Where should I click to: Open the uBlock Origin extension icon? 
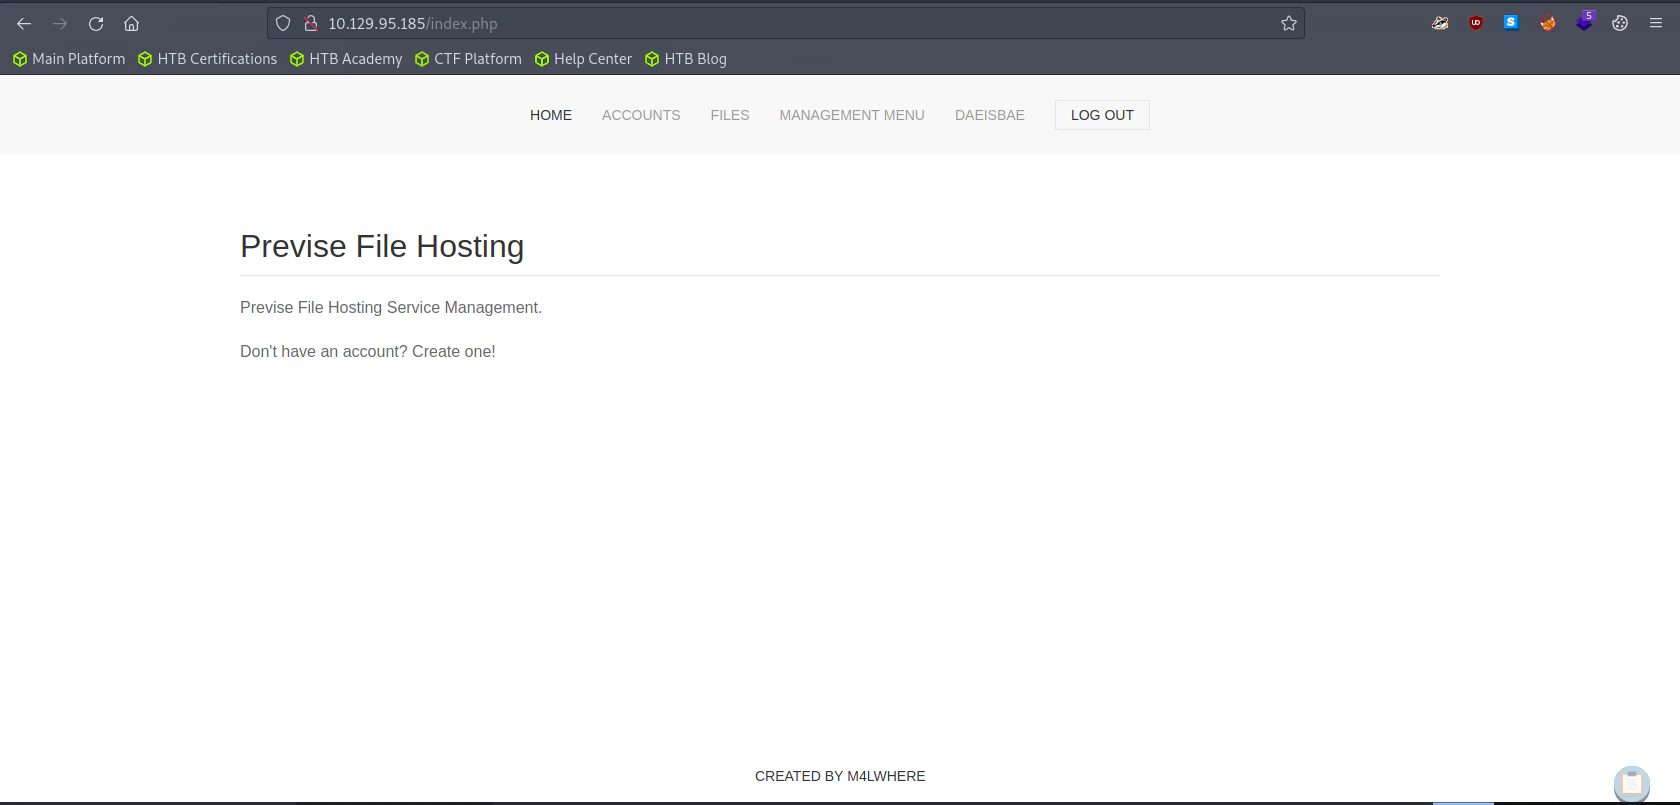1476,23
